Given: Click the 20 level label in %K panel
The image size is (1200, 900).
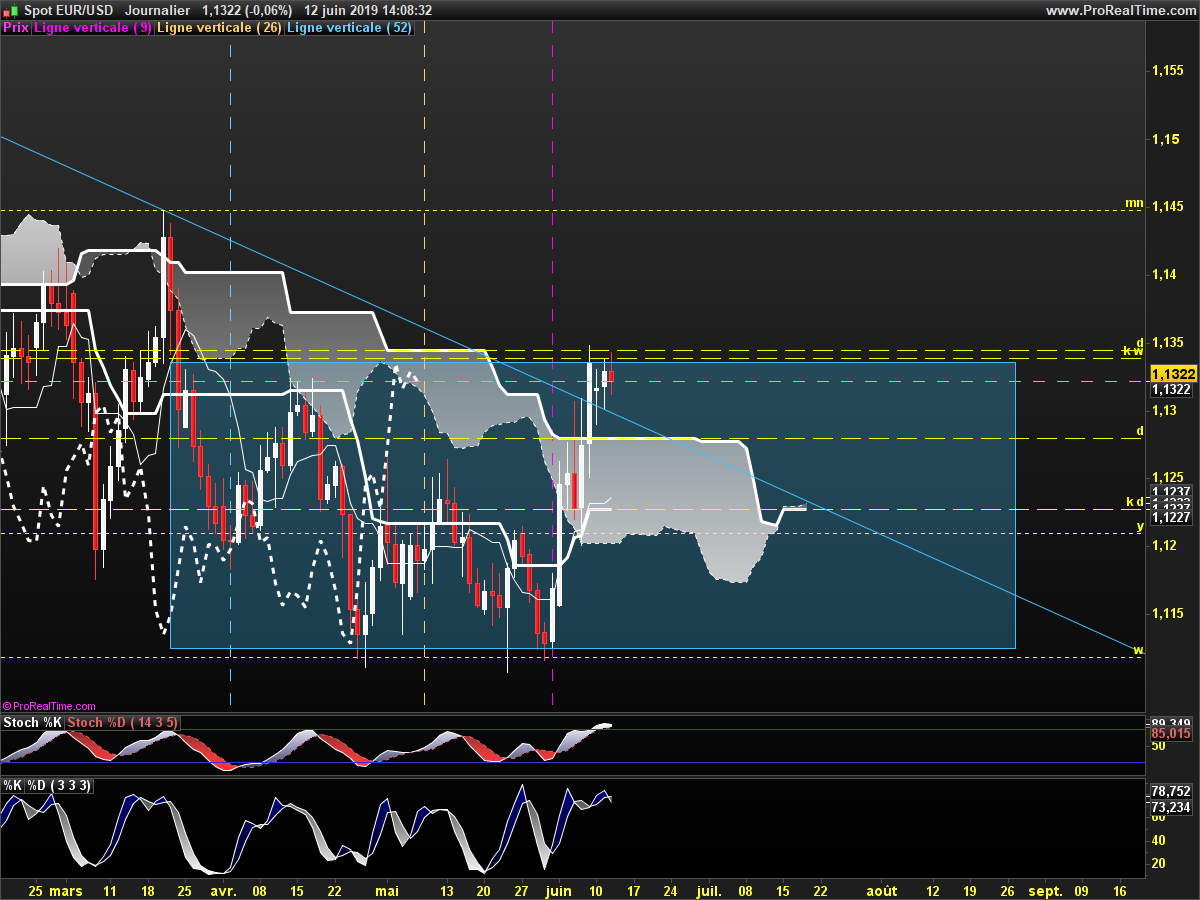Looking at the screenshot, I should tap(1159, 863).
